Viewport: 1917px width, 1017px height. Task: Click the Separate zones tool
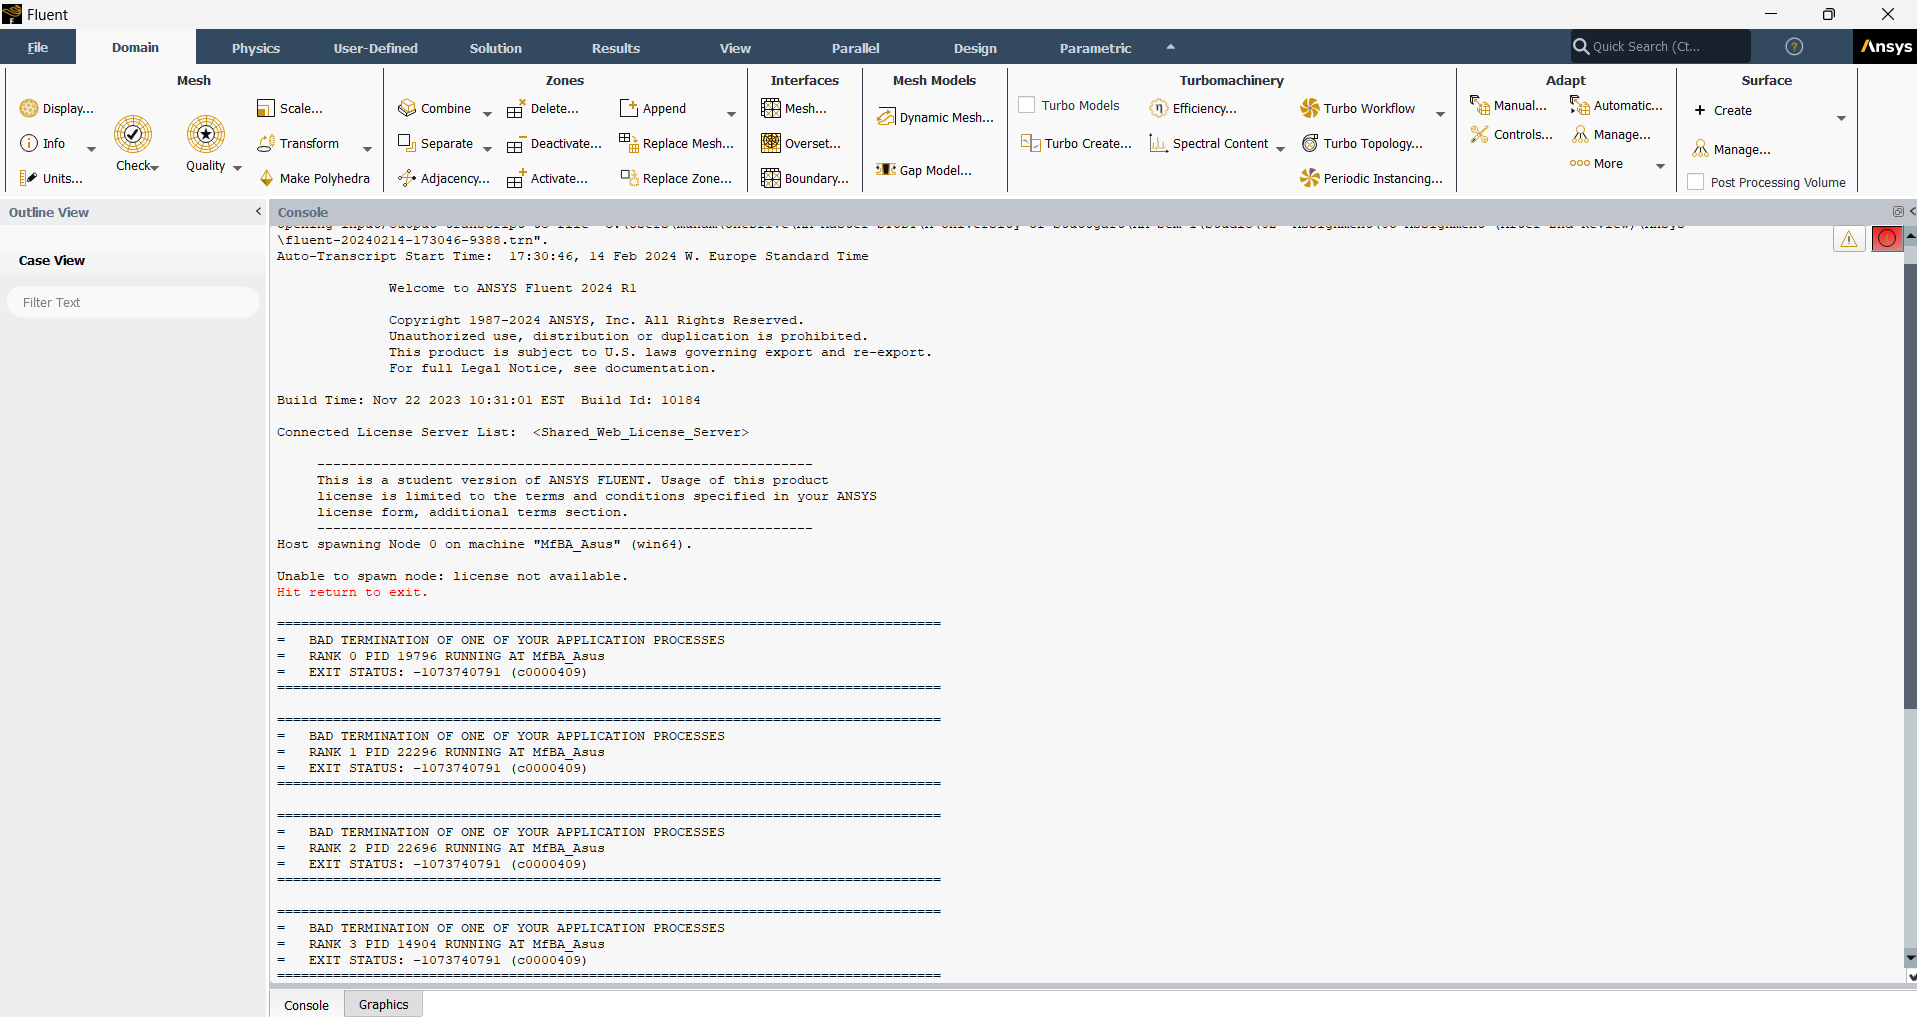[x=435, y=143]
